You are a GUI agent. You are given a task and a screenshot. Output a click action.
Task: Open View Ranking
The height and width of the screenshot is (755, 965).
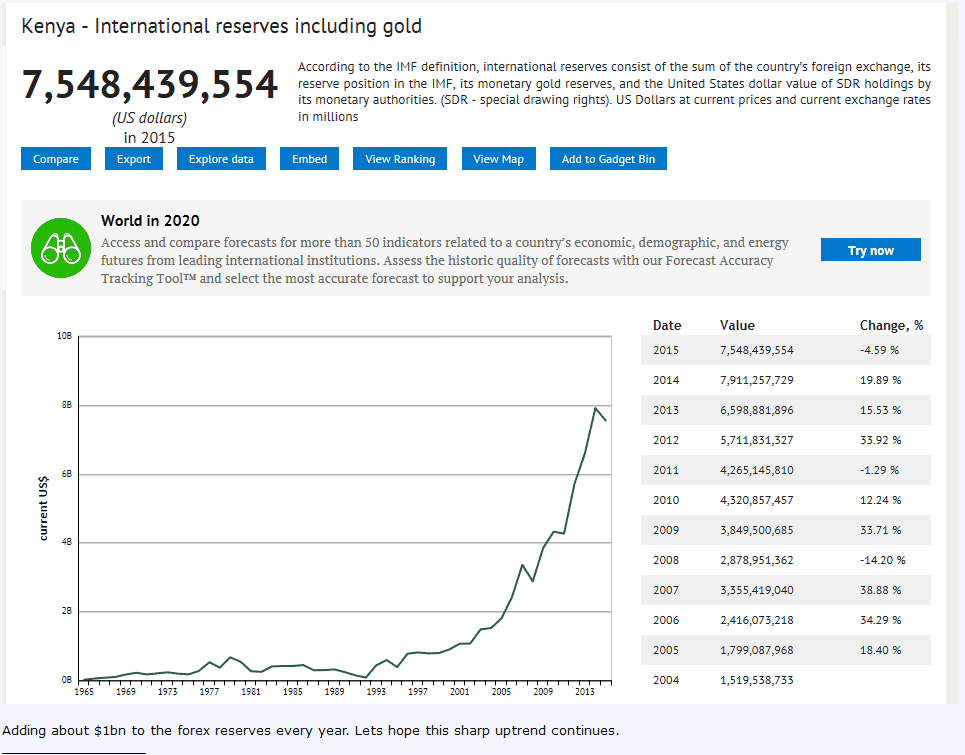tap(400, 159)
